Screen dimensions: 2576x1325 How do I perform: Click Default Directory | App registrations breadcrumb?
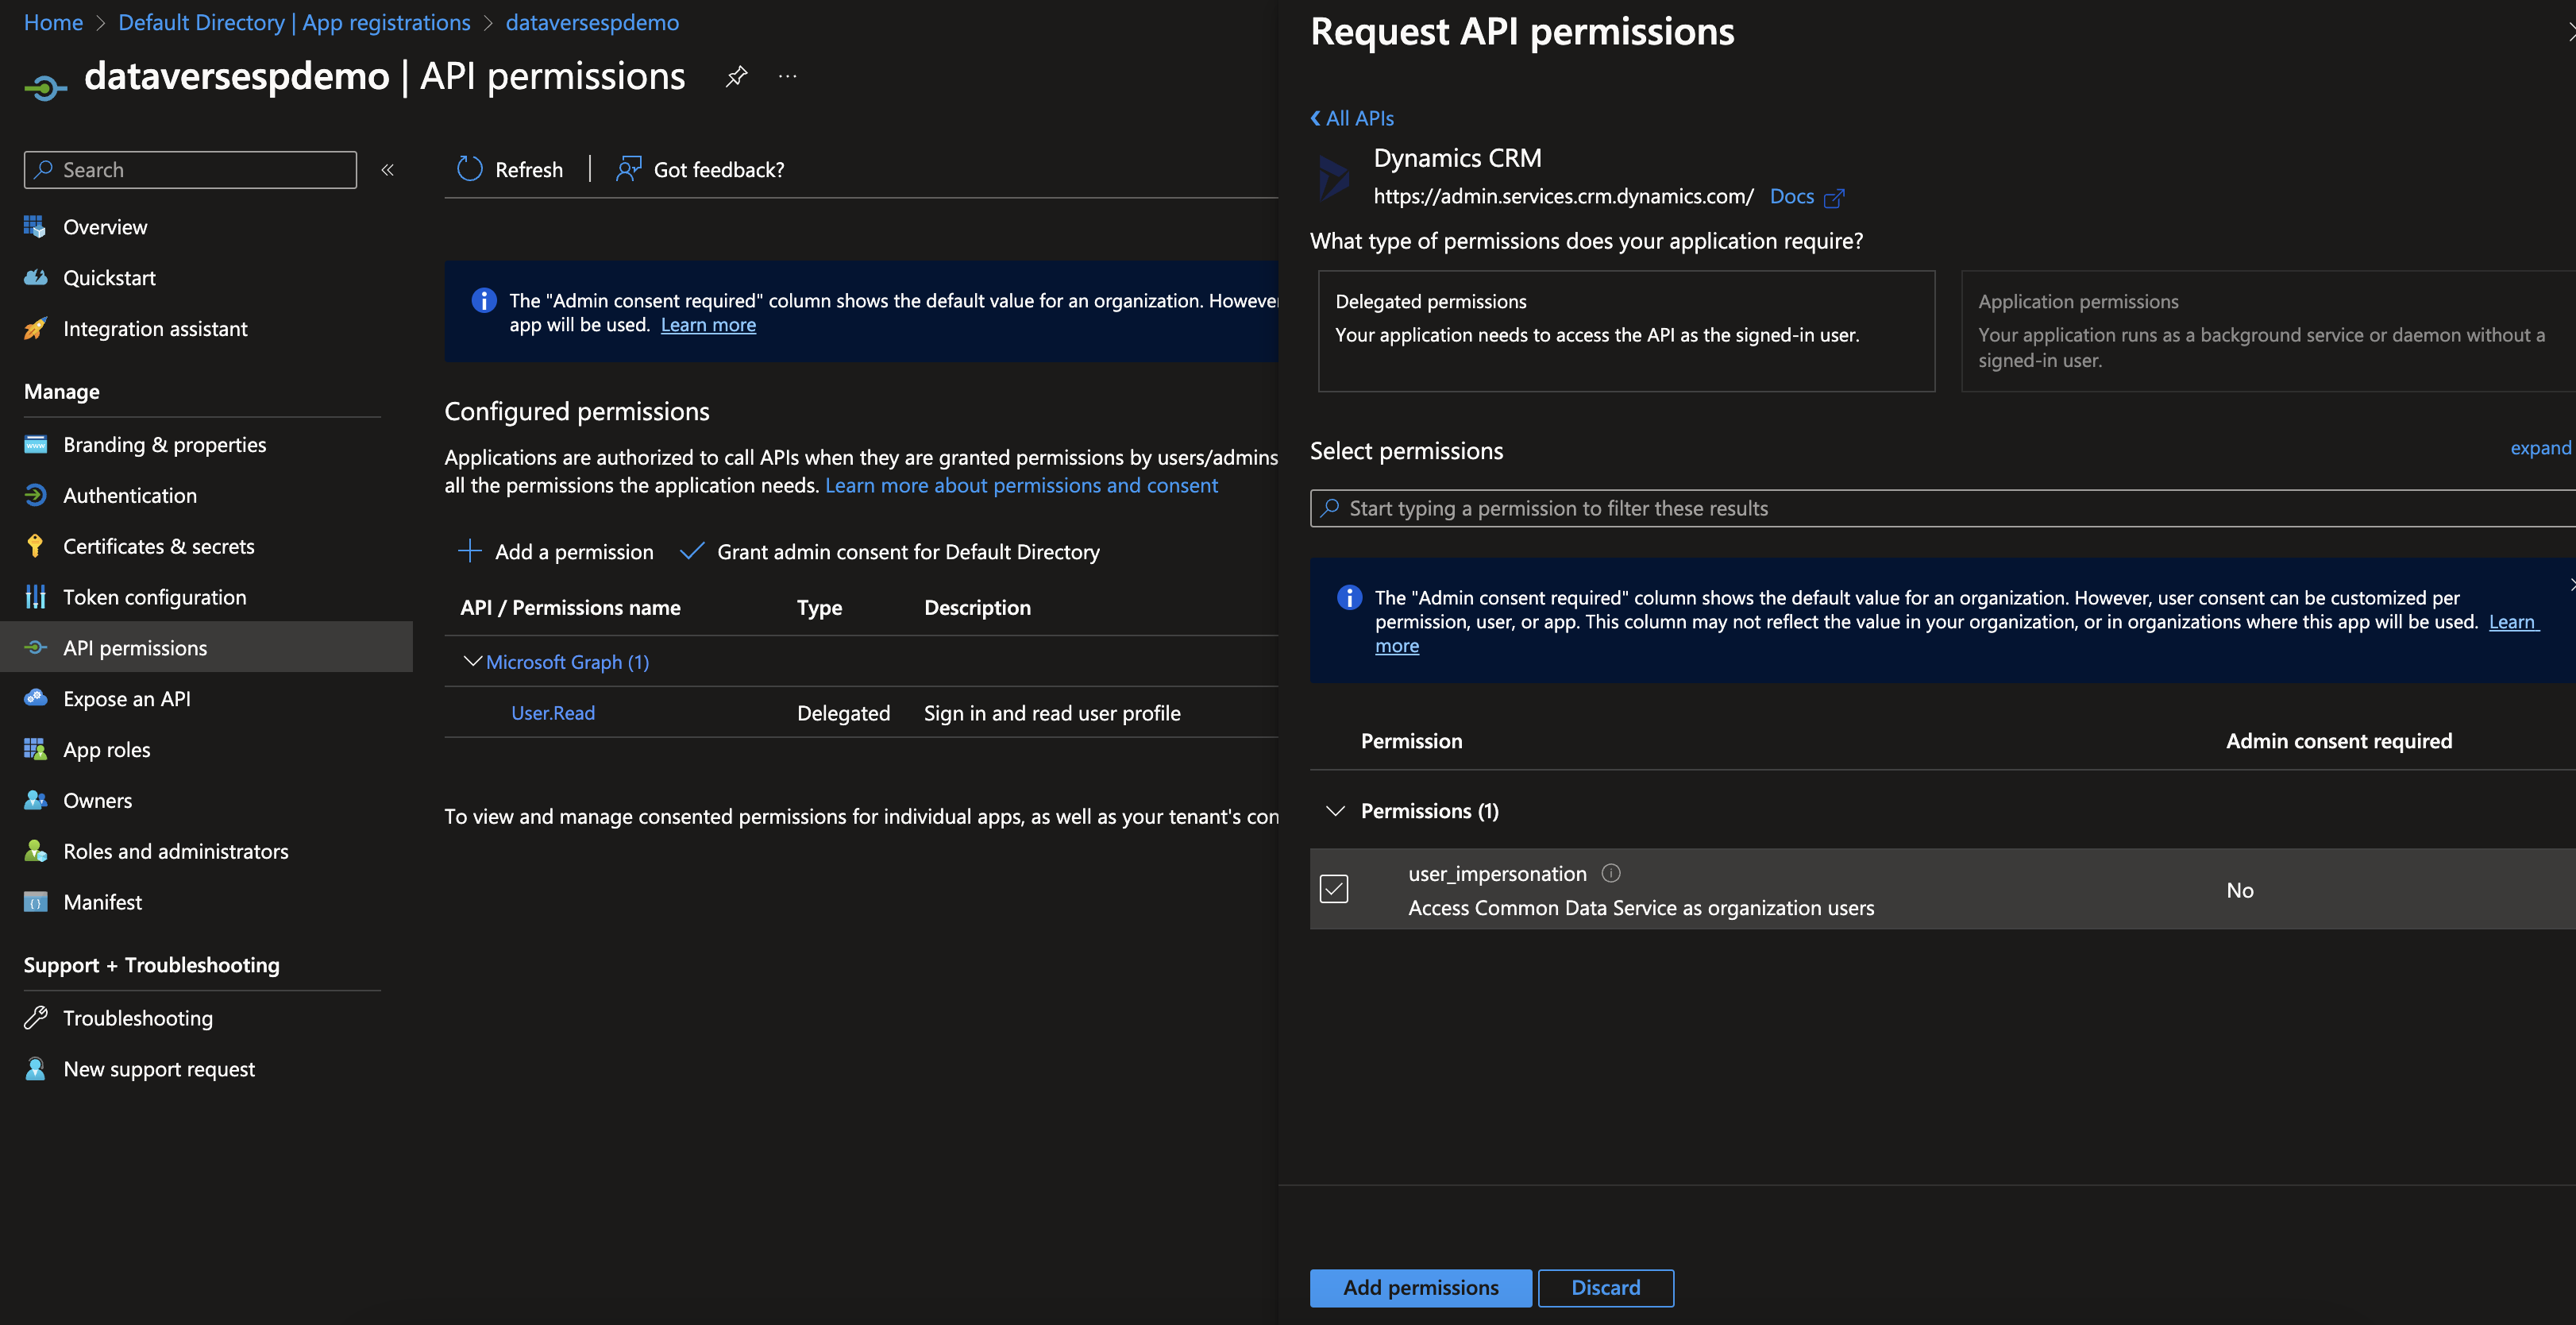[294, 22]
